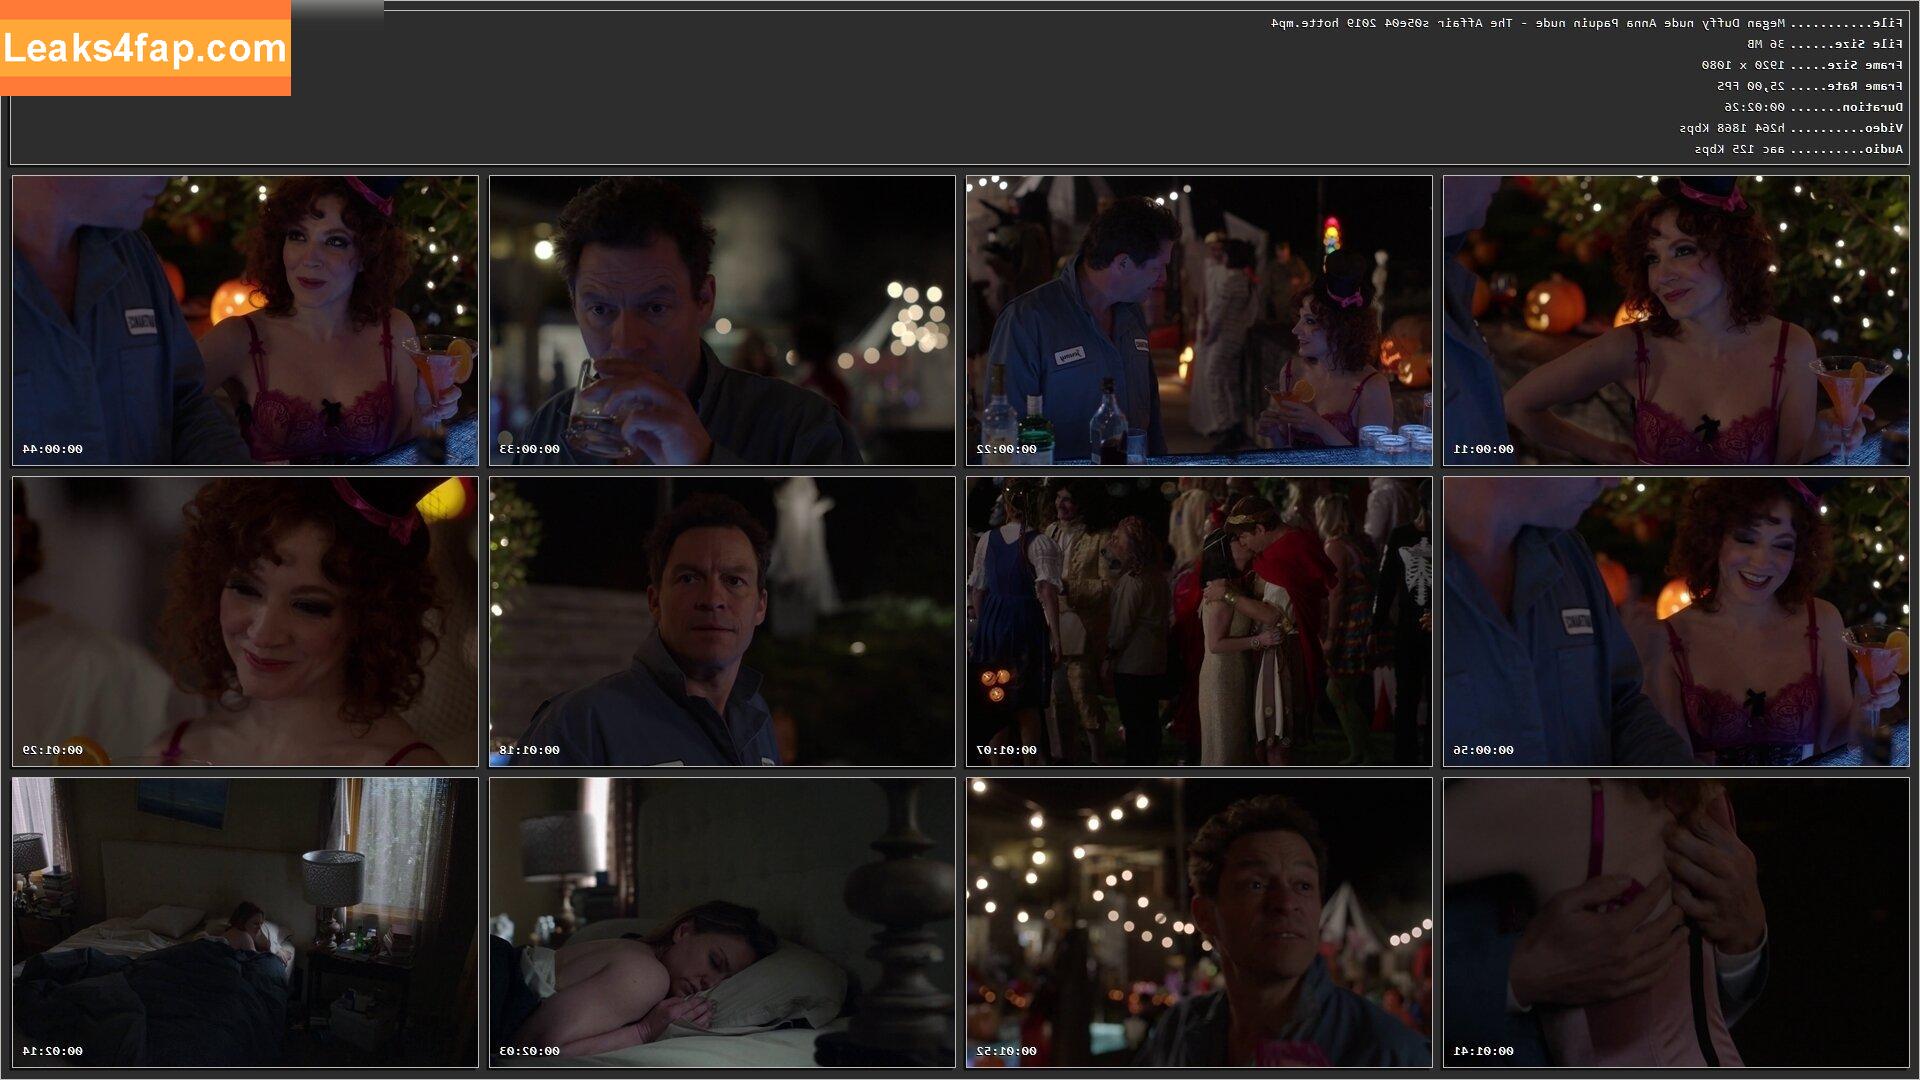Click the File name line in header
The width and height of the screenshot is (1920, 1080).
[1587, 23]
